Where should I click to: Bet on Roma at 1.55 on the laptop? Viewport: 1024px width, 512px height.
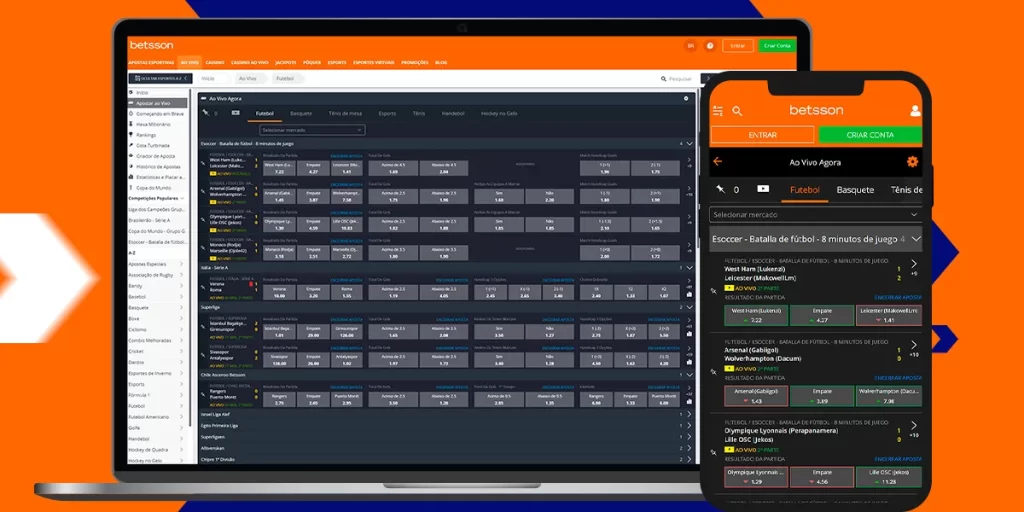coord(346,292)
